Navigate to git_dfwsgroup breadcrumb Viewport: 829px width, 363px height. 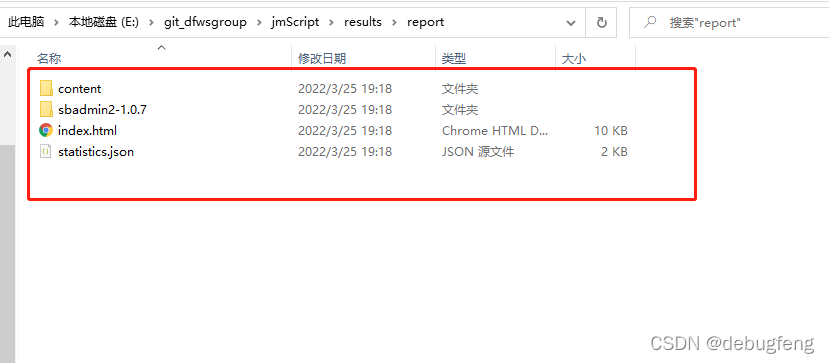click(205, 22)
